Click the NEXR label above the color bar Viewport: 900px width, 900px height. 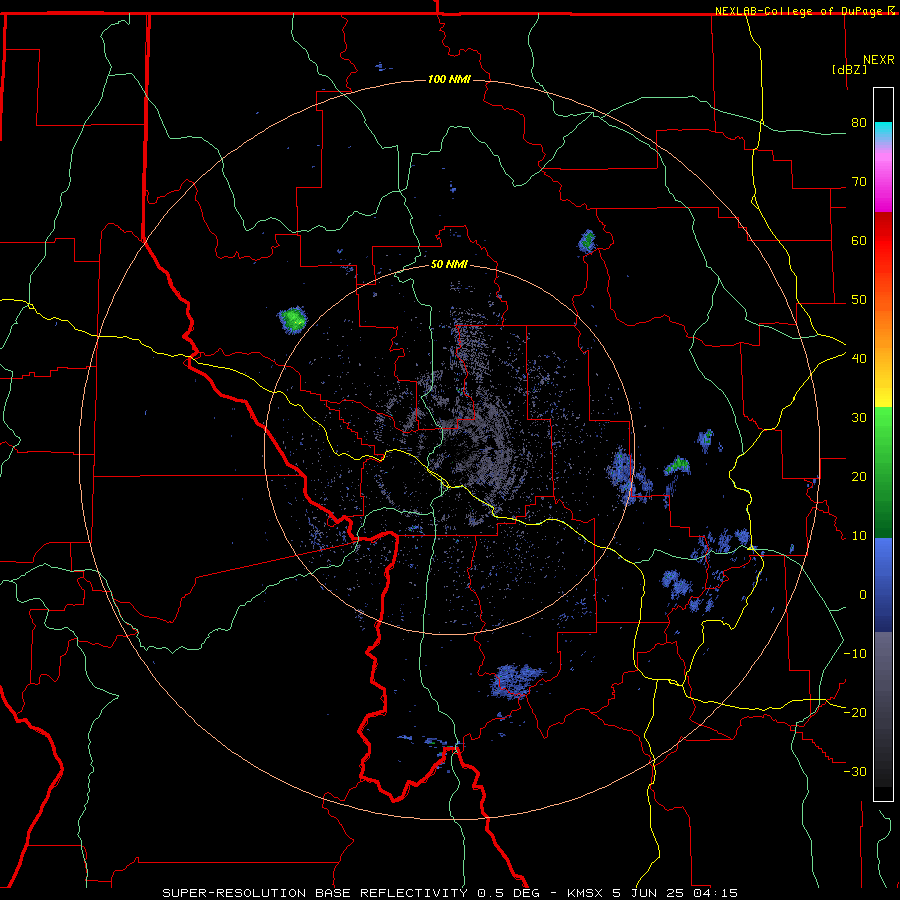pos(879,60)
